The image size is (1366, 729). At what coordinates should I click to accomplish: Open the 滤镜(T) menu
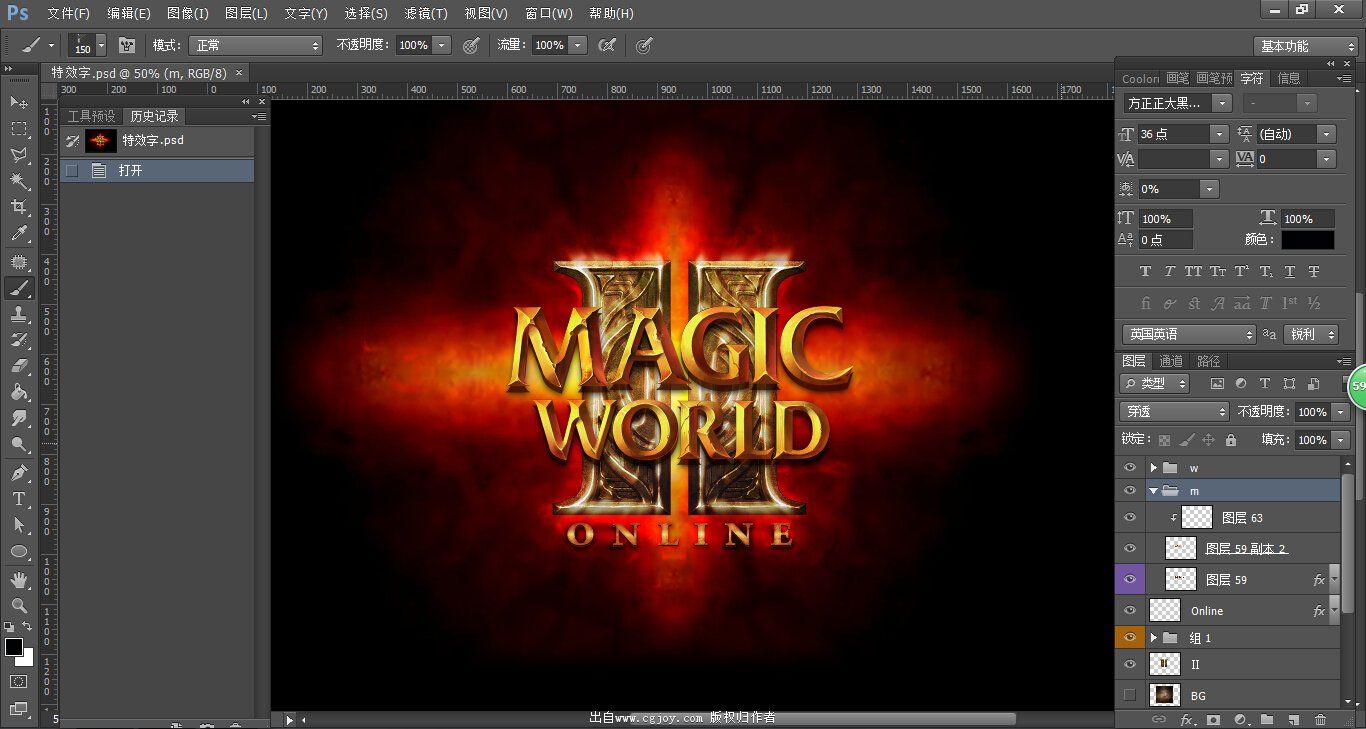(x=426, y=13)
